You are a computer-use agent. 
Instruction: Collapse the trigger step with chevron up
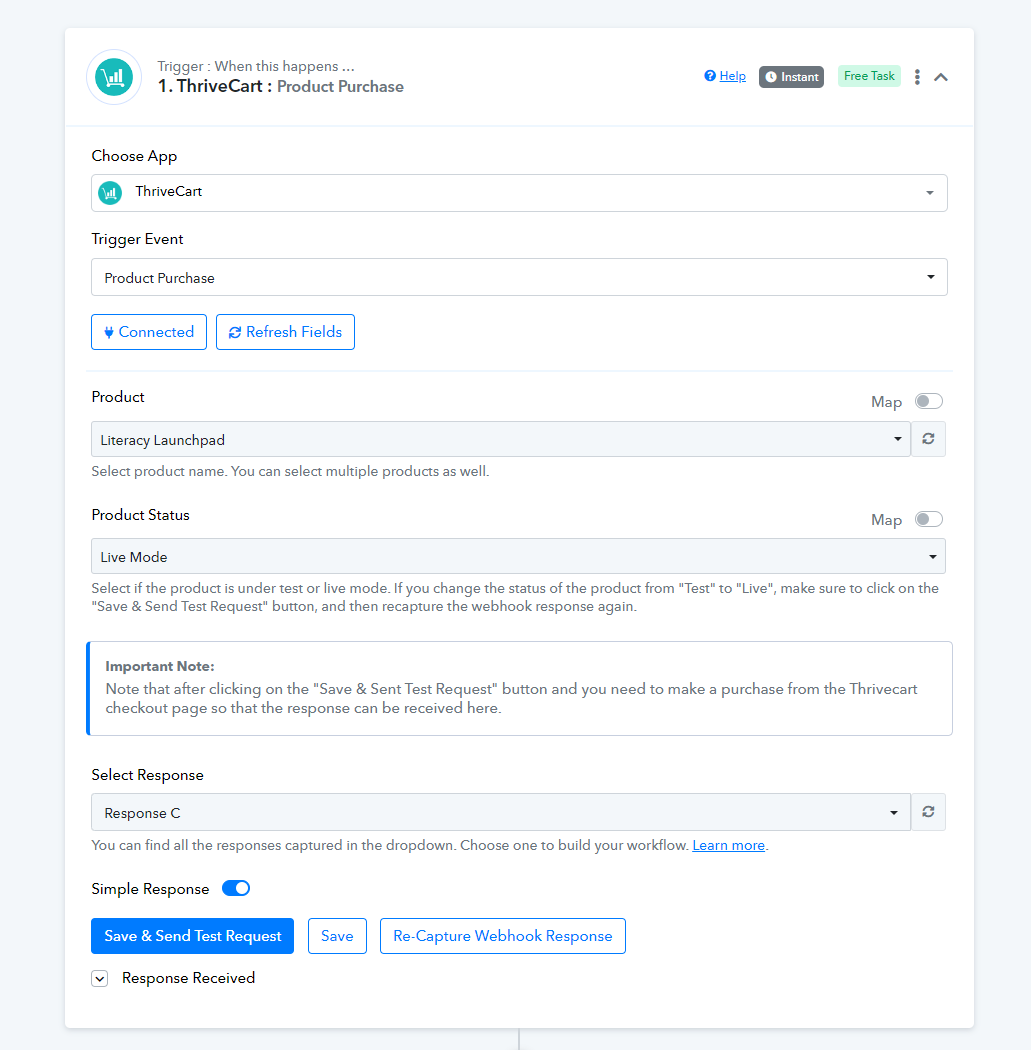(941, 77)
